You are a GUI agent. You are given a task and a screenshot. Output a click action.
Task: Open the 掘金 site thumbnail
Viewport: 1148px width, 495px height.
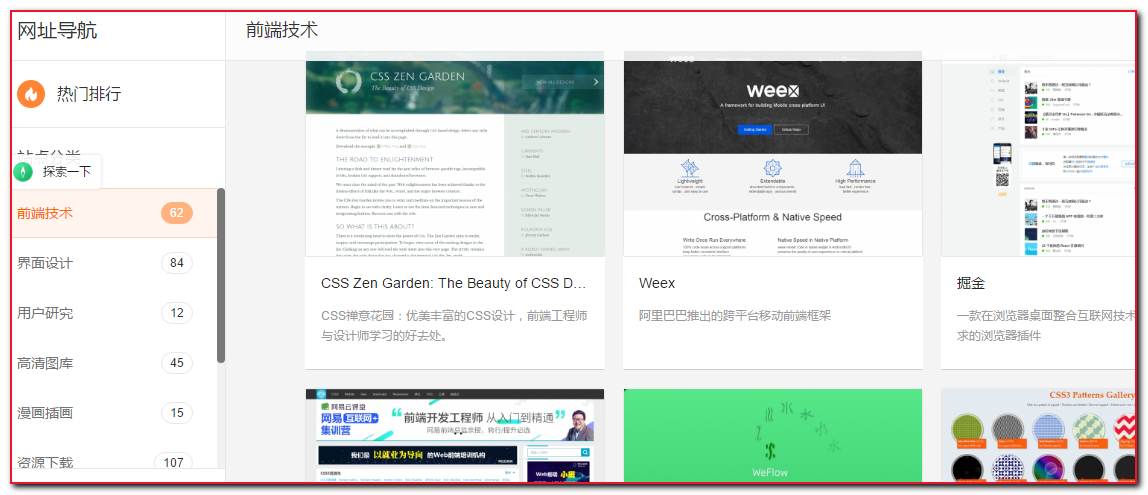tap(1039, 154)
